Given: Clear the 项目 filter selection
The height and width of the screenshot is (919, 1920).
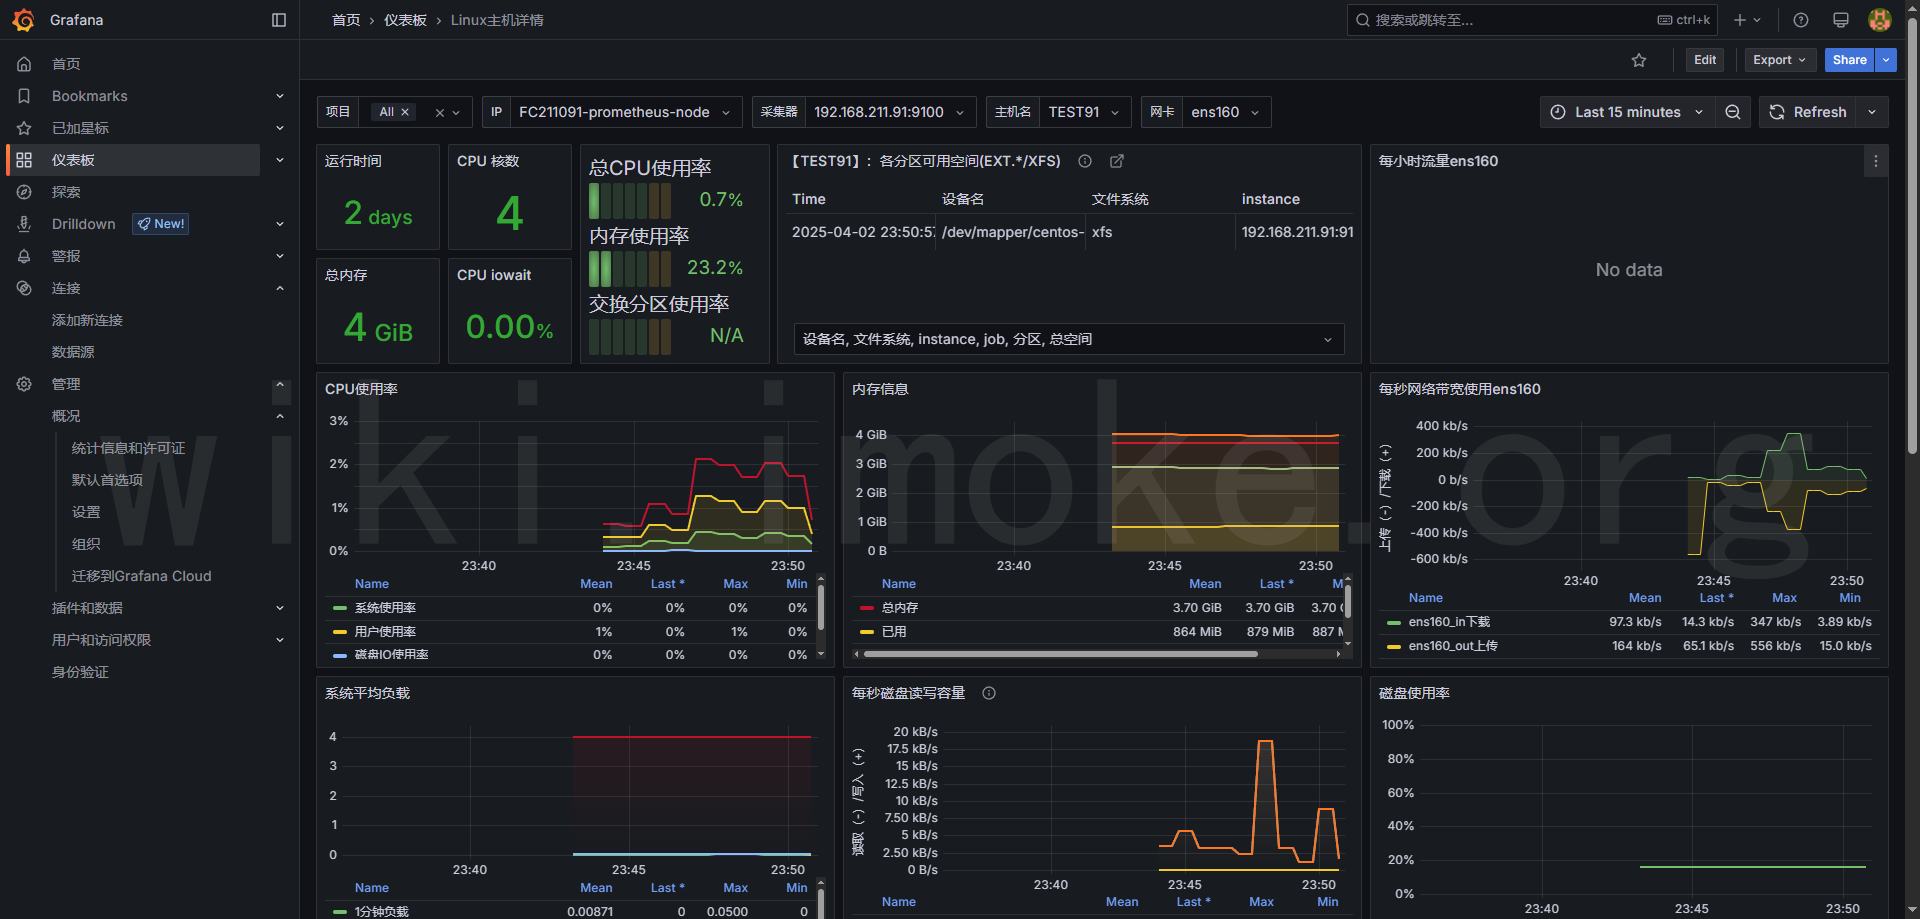Looking at the screenshot, I should point(439,113).
